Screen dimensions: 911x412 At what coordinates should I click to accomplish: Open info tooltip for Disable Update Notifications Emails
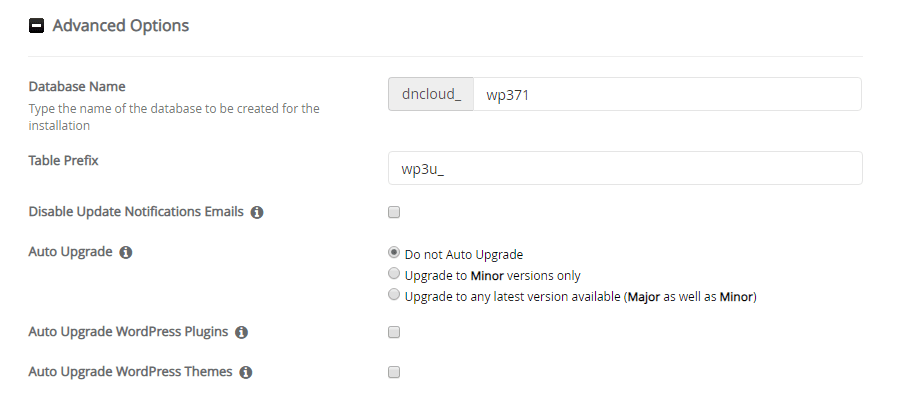(x=257, y=213)
